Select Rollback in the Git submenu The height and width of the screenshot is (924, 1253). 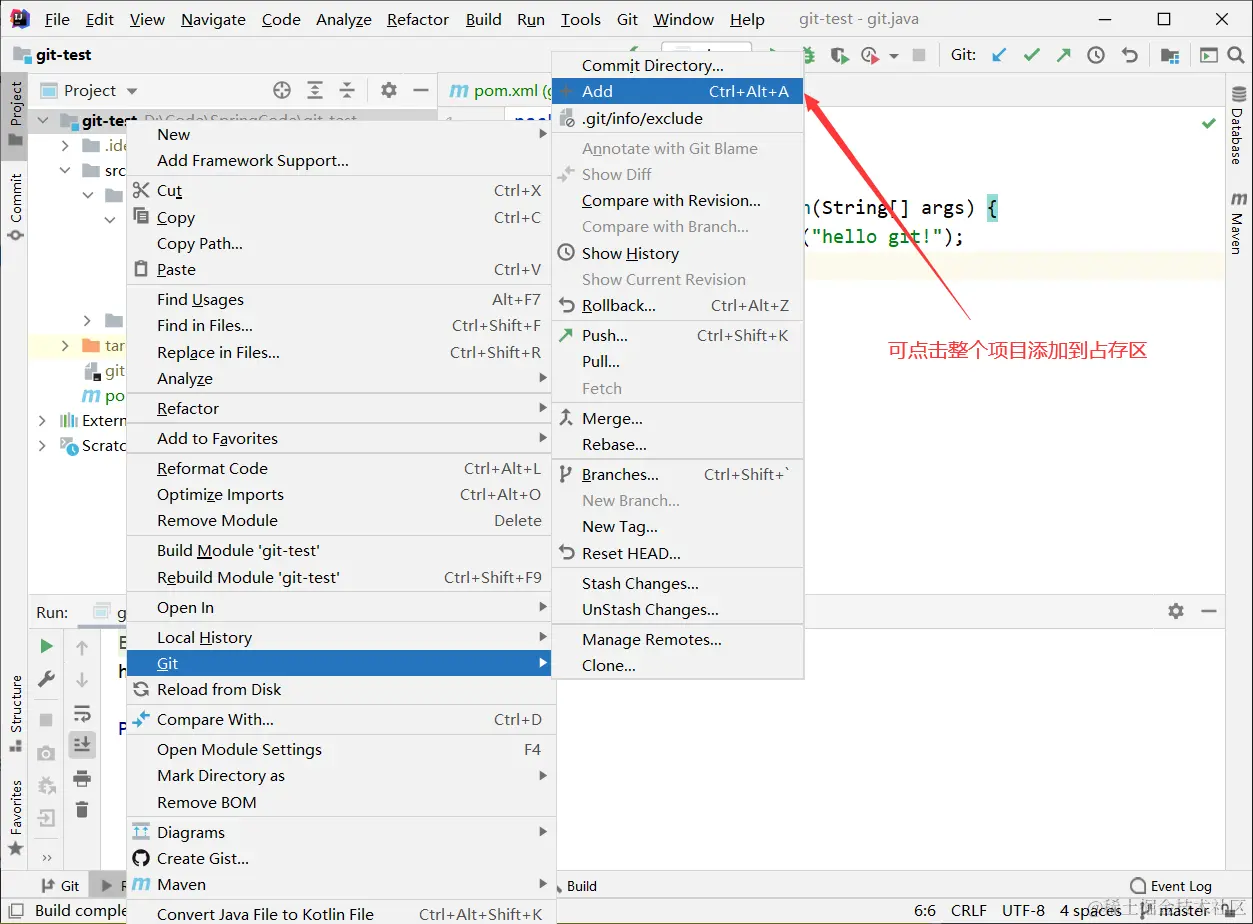(x=678, y=305)
